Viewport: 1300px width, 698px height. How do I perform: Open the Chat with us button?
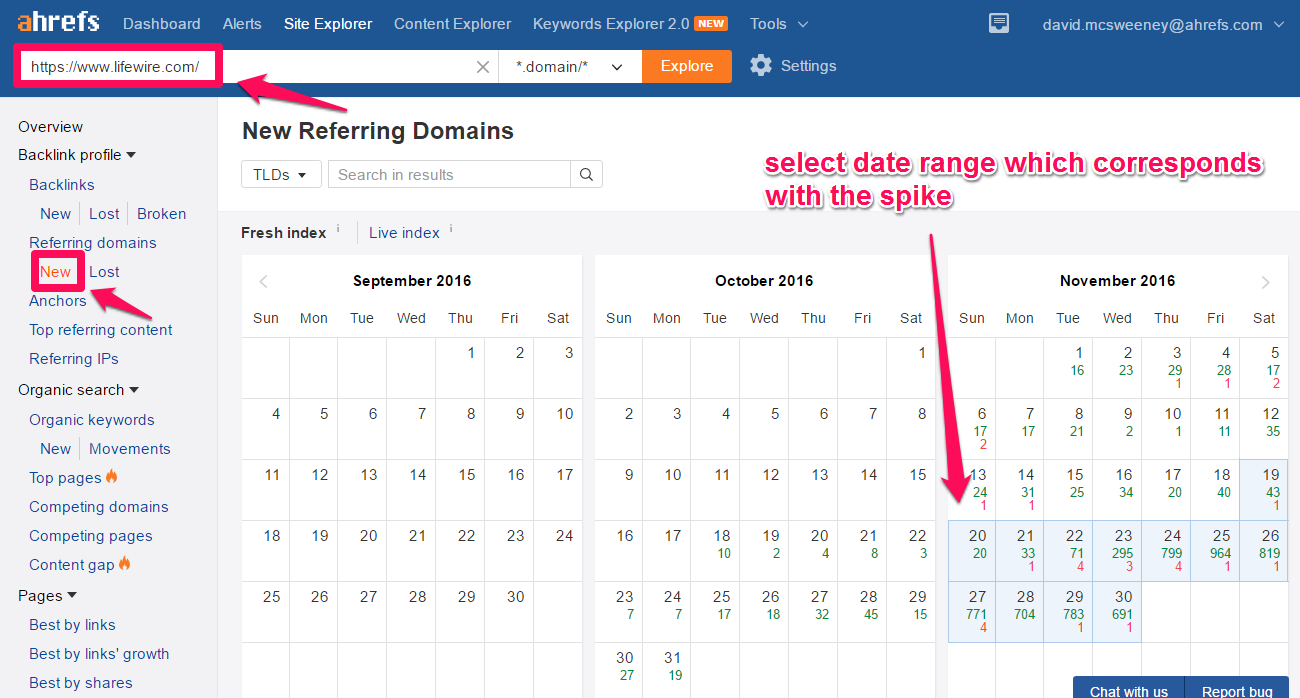point(1128,688)
